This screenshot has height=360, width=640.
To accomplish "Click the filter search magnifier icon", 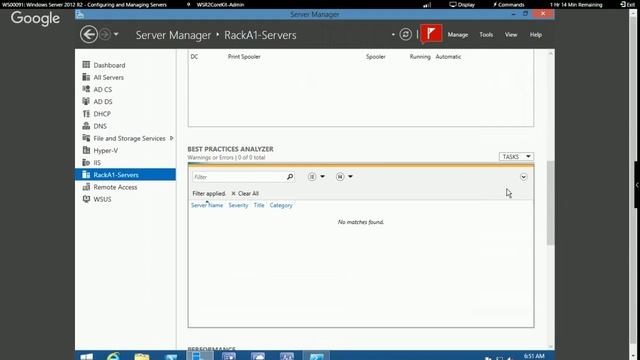I will click(x=290, y=177).
